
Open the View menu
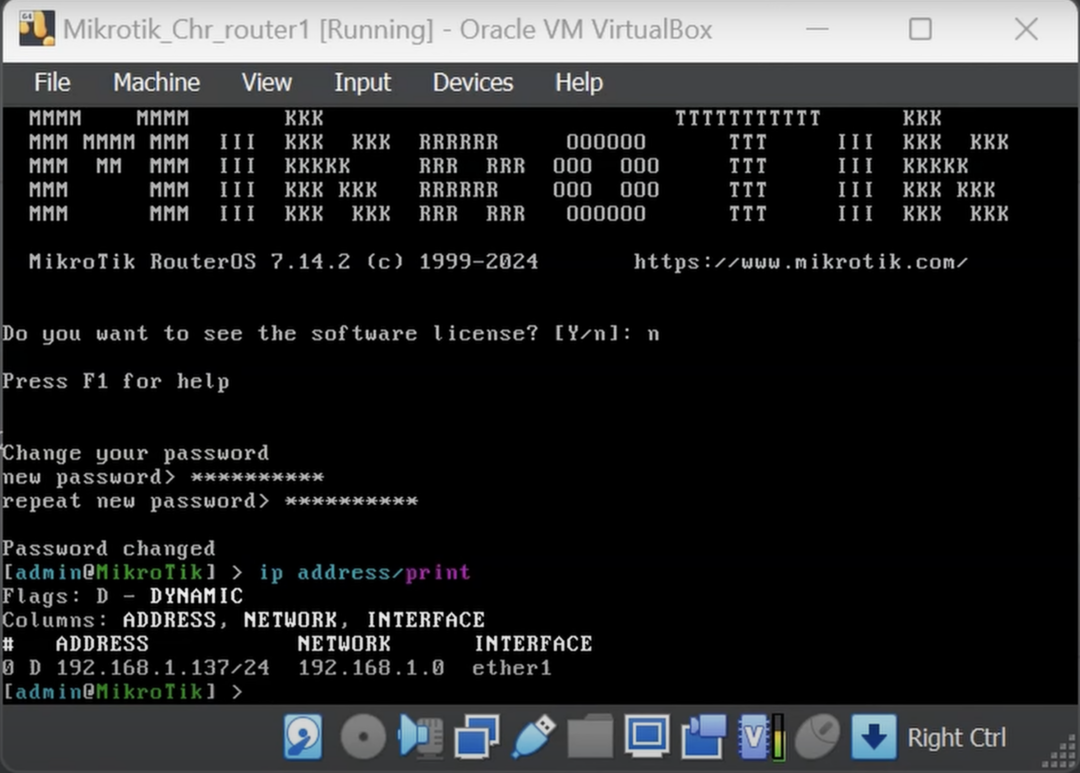click(266, 83)
